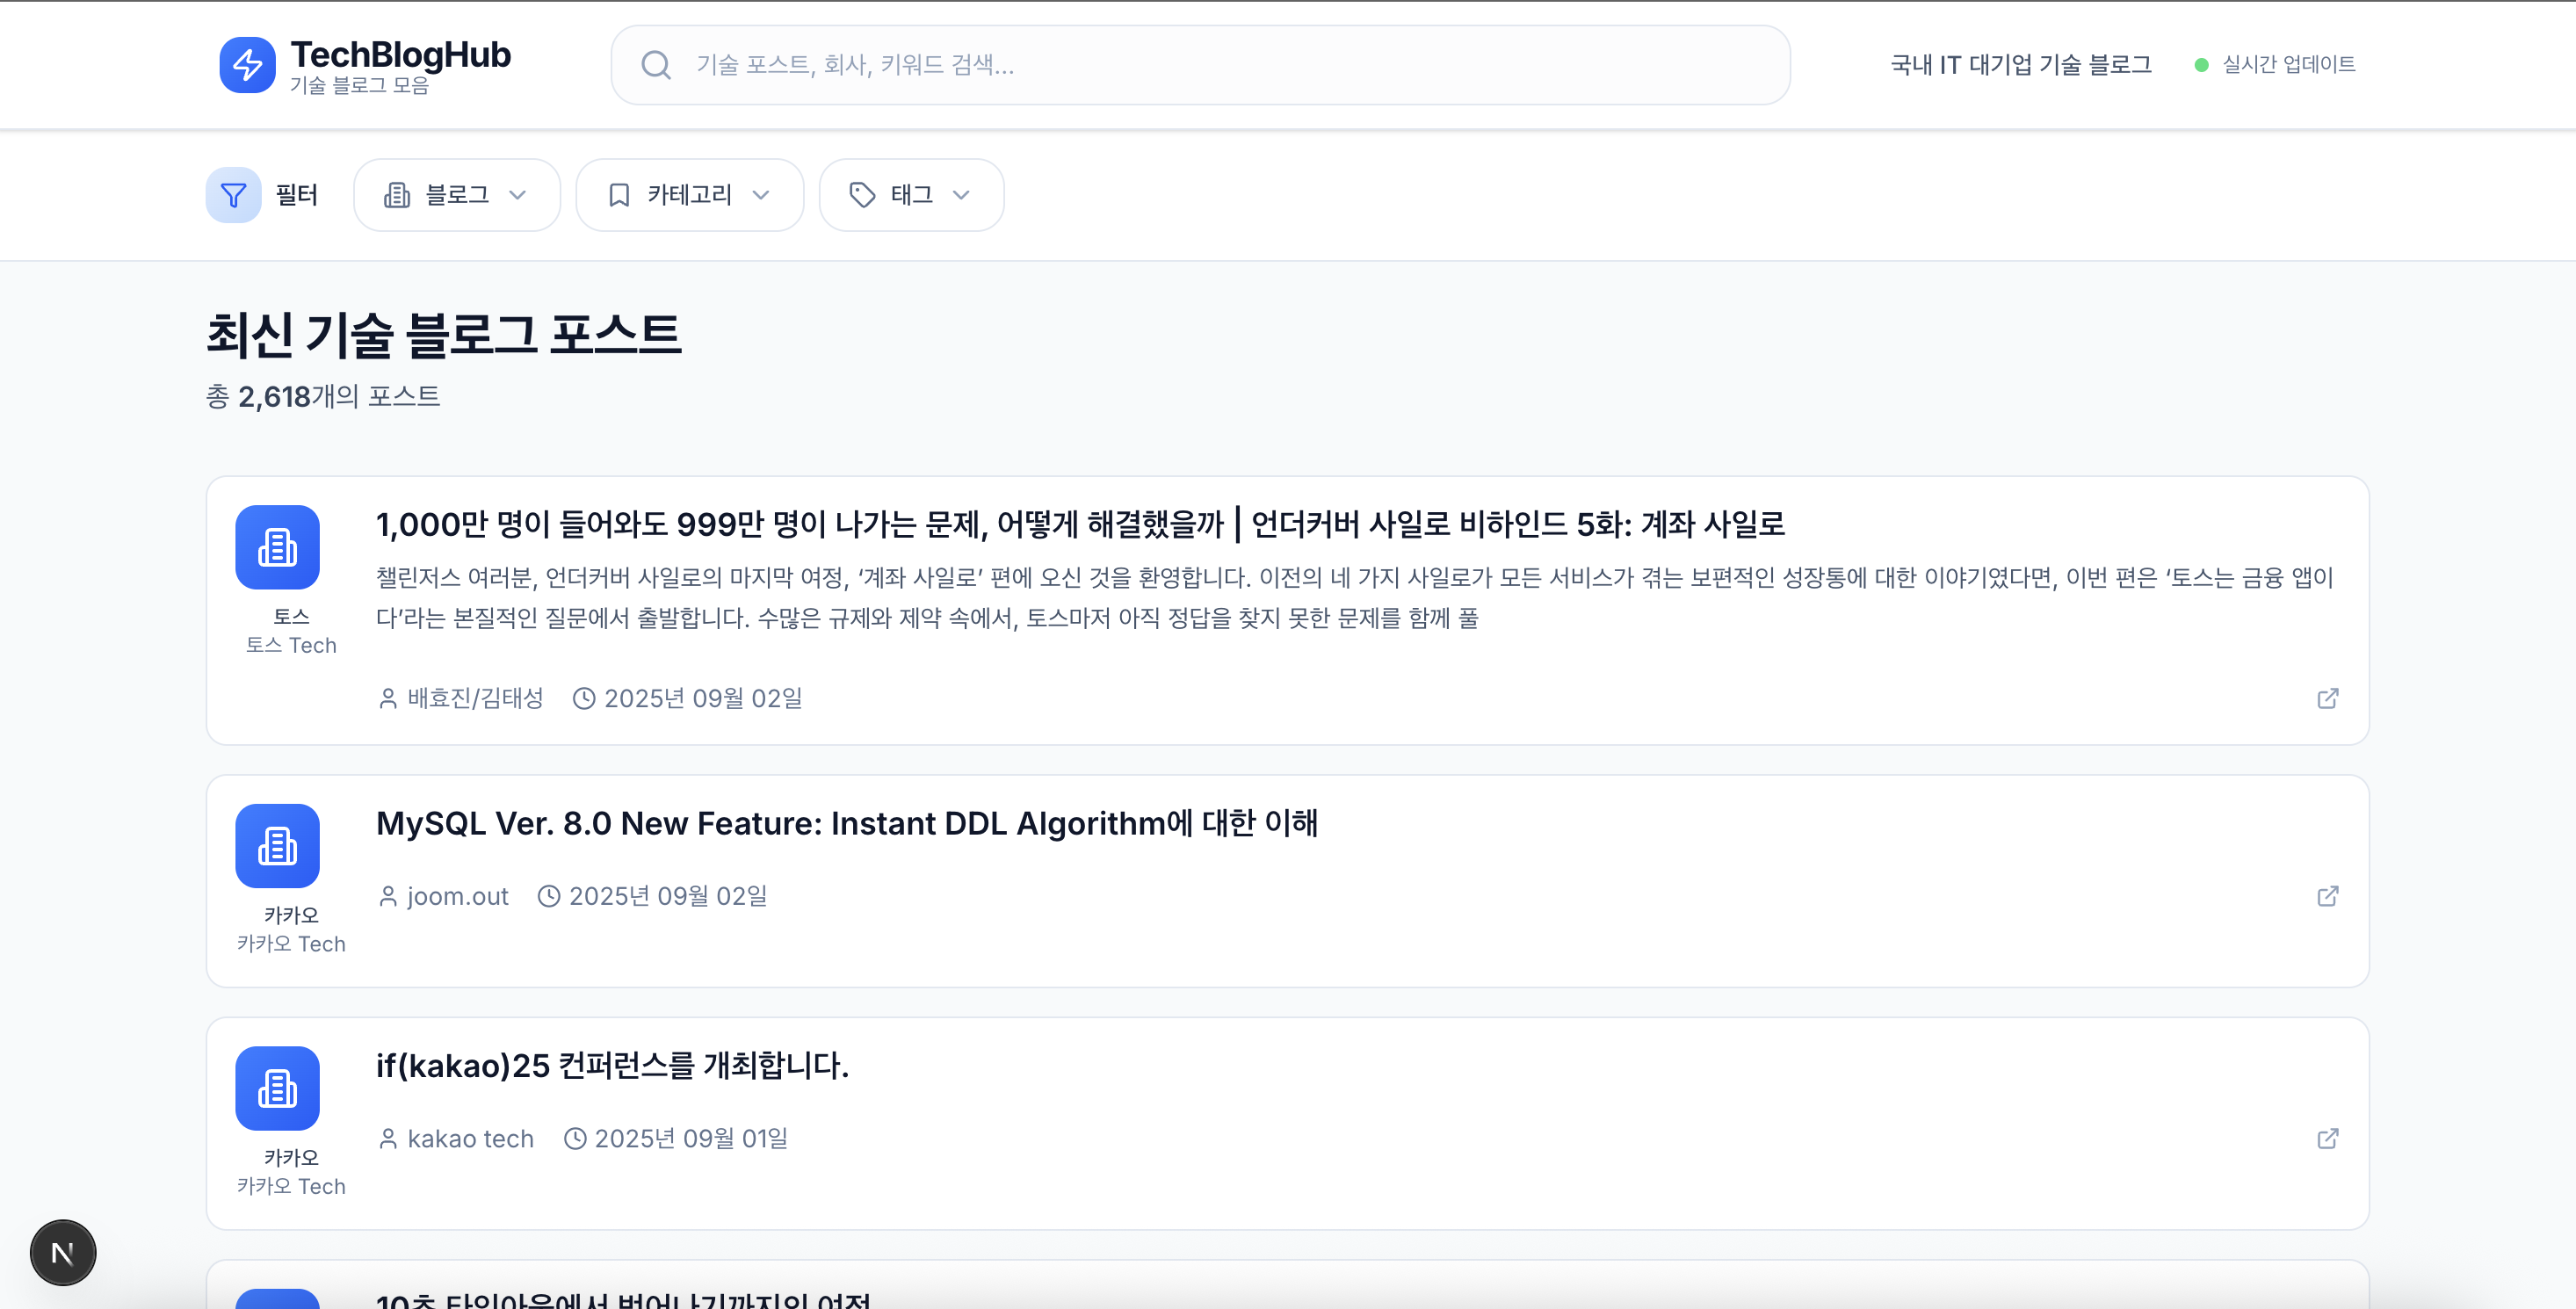The height and width of the screenshot is (1309, 2576).
Task: Click person icon next to joom.out
Action: [388, 896]
